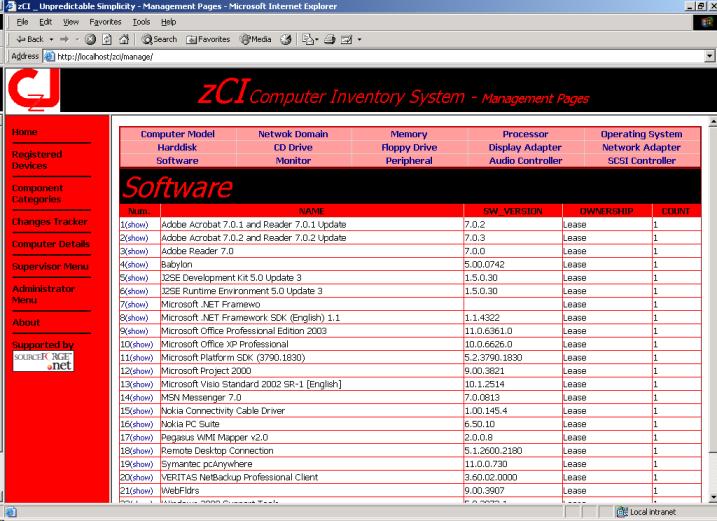Click the Microsoft Project 2000 name cell
The height and width of the screenshot is (521, 717).
(x=312, y=371)
